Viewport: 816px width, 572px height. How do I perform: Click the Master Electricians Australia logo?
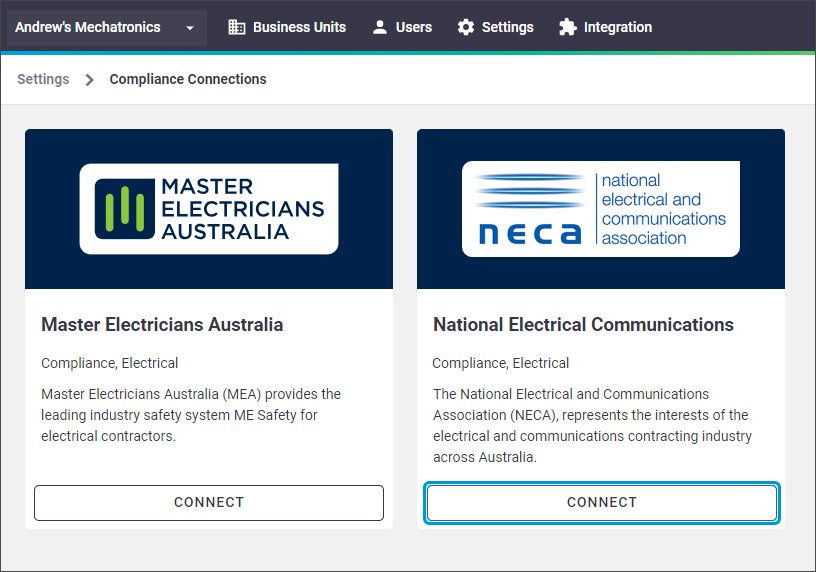(209, 209)
